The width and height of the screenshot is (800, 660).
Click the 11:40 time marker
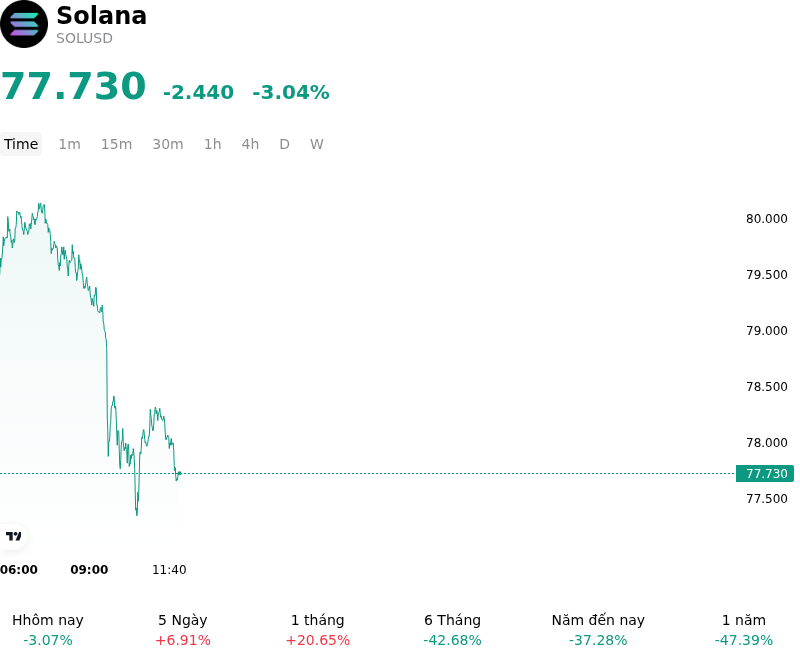[x=169, y=570]
